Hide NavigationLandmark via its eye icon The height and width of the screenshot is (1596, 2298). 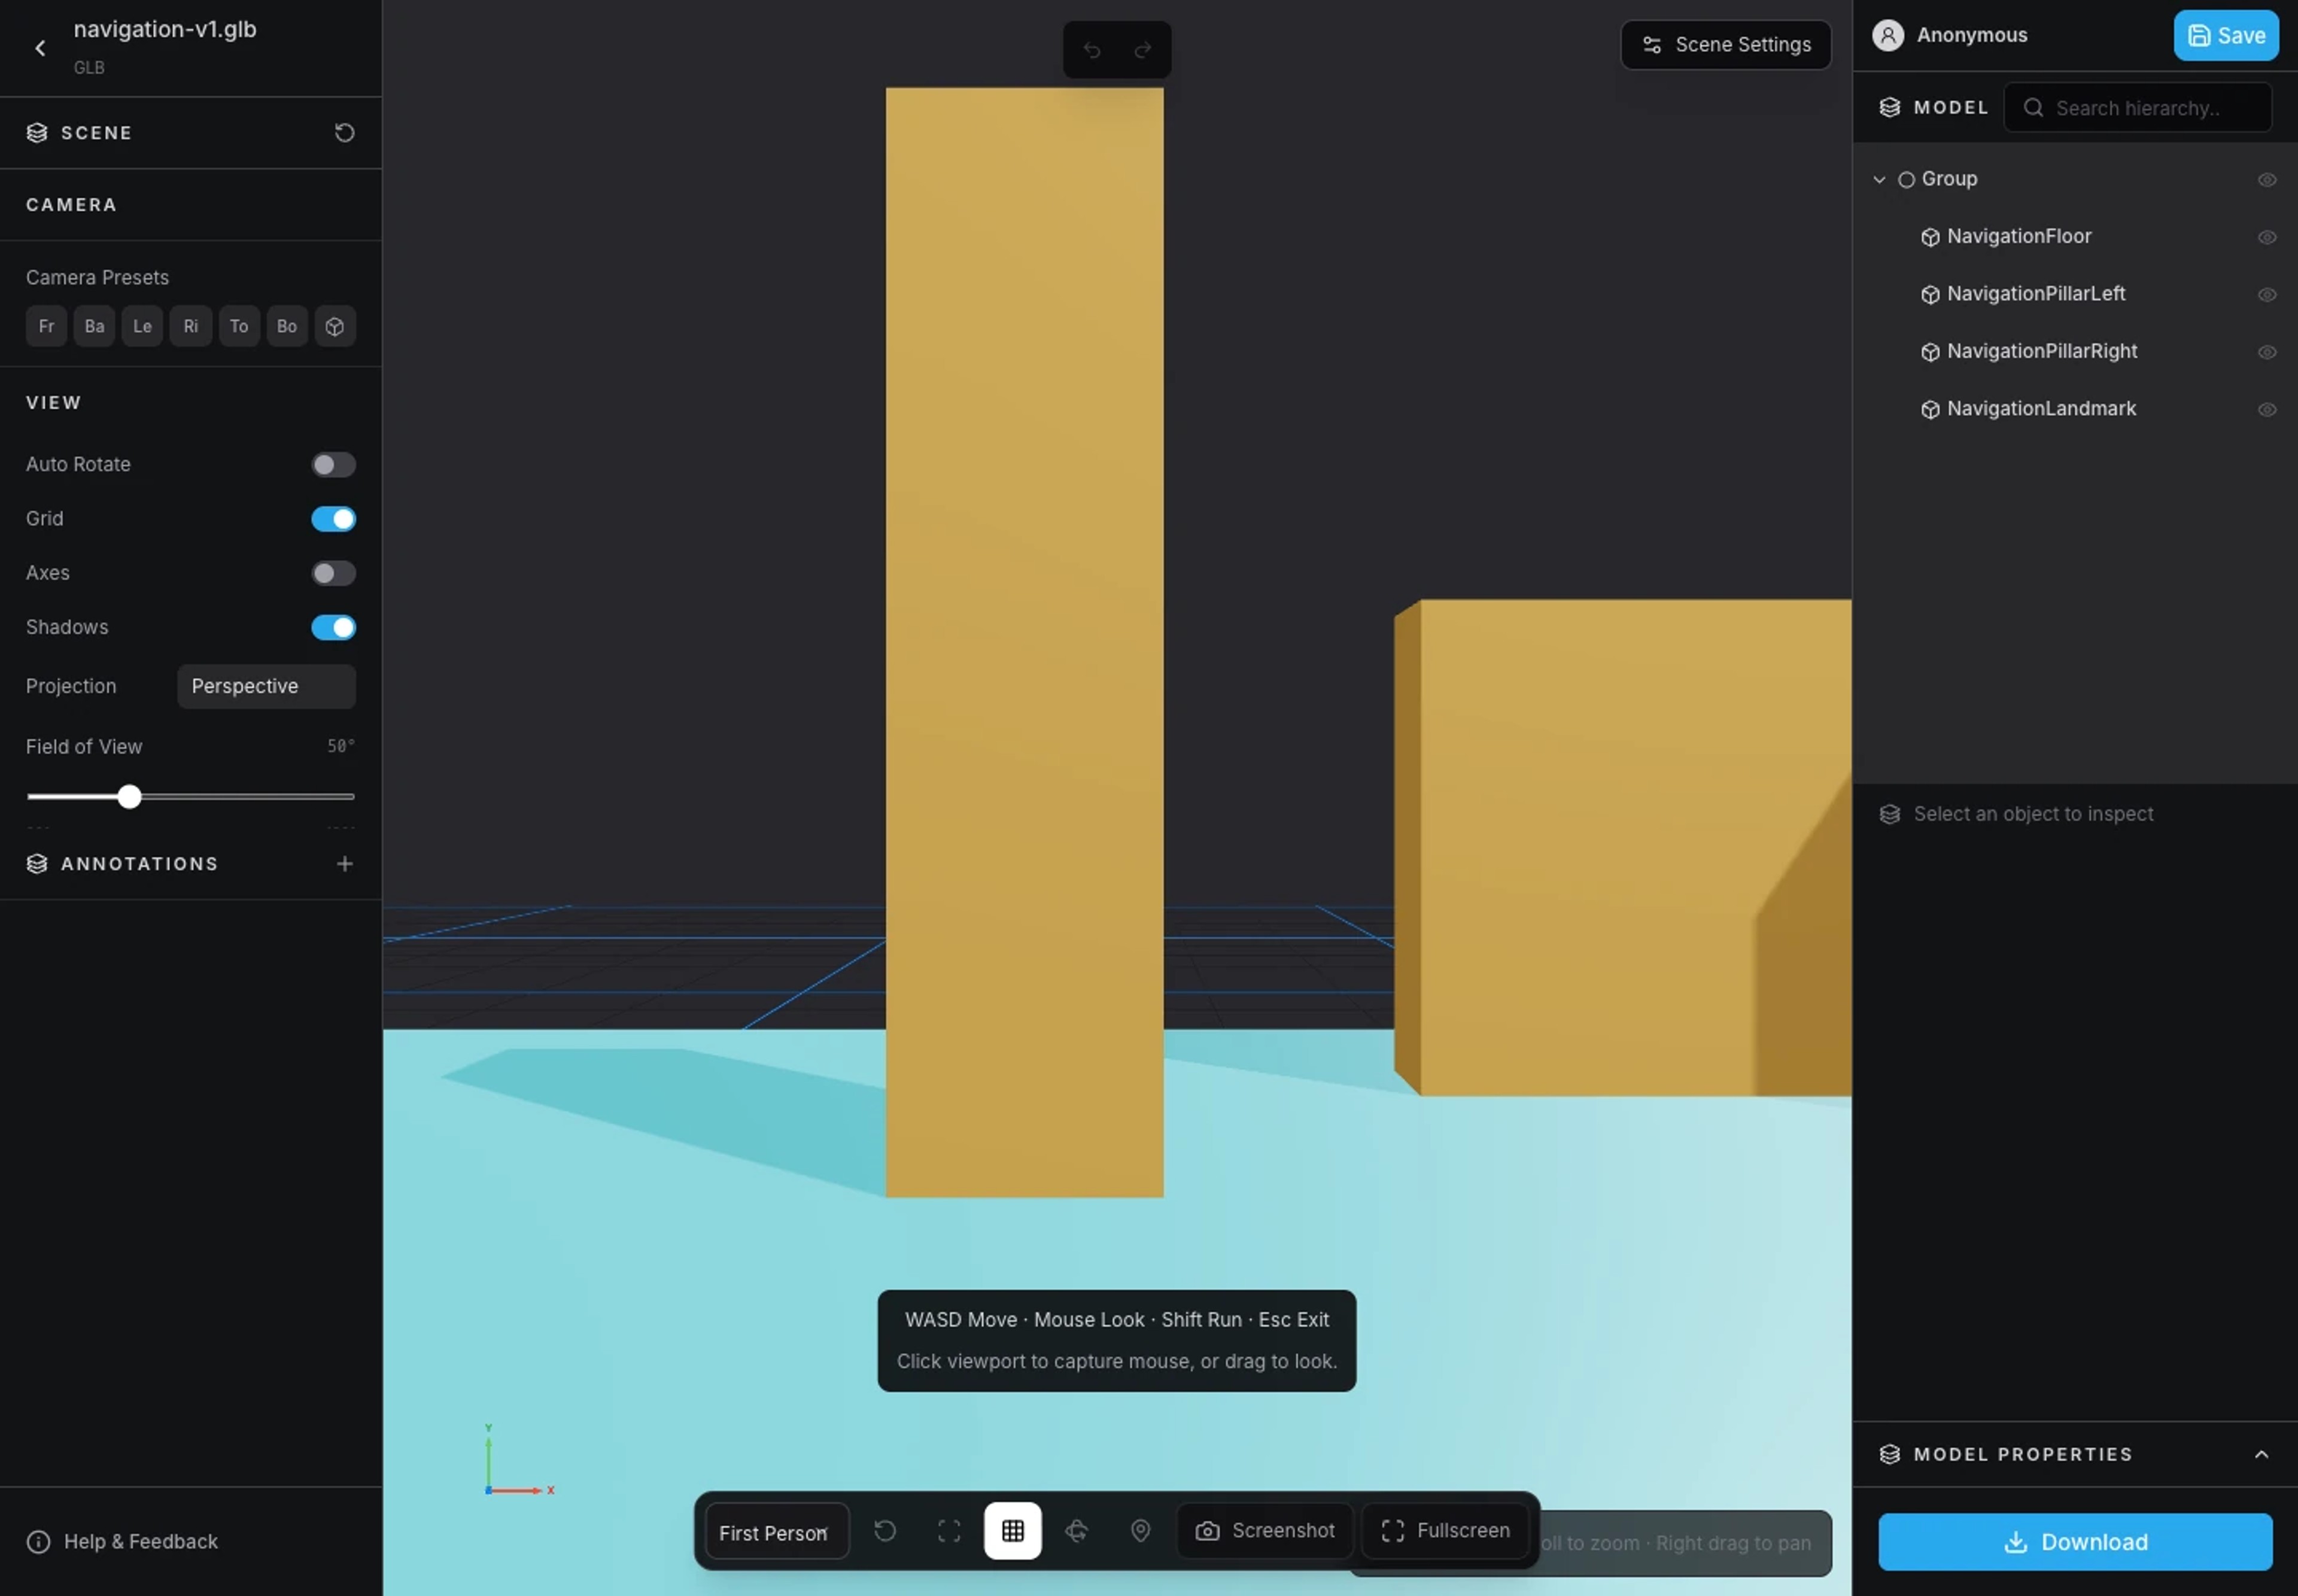pyautogui.click(x=2267, y=409)
